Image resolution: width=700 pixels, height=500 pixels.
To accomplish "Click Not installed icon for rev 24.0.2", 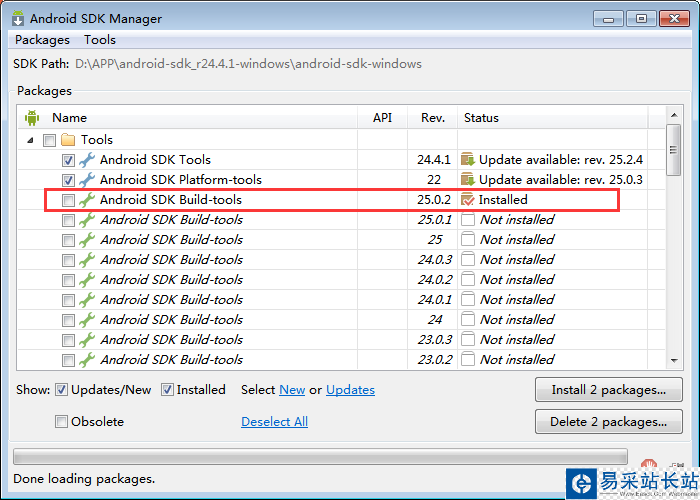I will point(468,279).
